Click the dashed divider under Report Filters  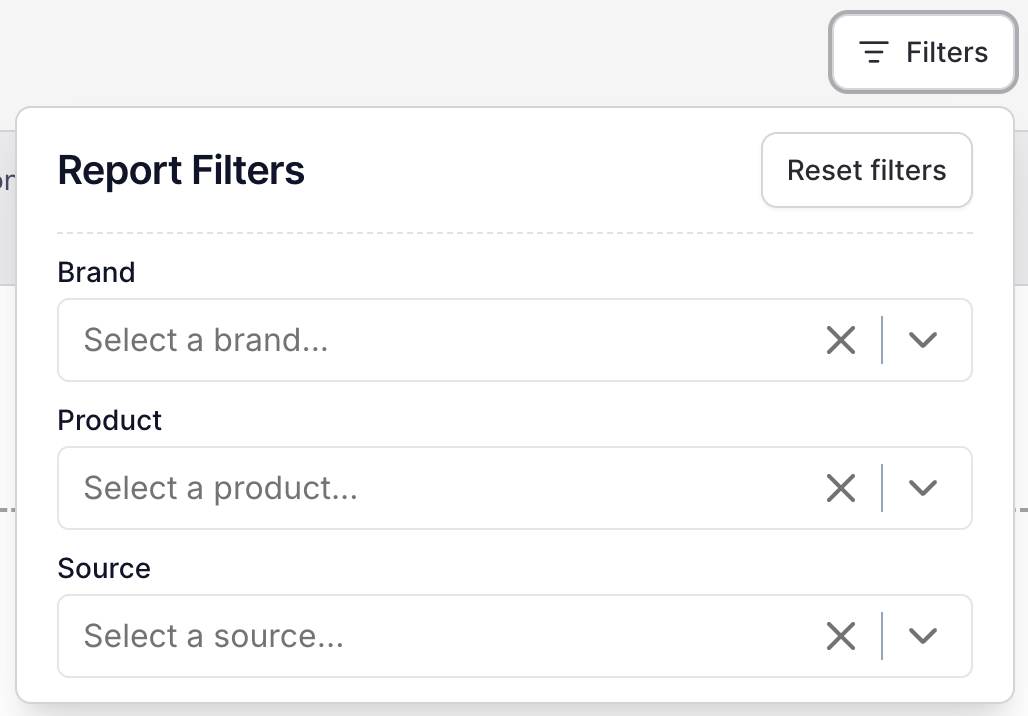coord(515,232)
